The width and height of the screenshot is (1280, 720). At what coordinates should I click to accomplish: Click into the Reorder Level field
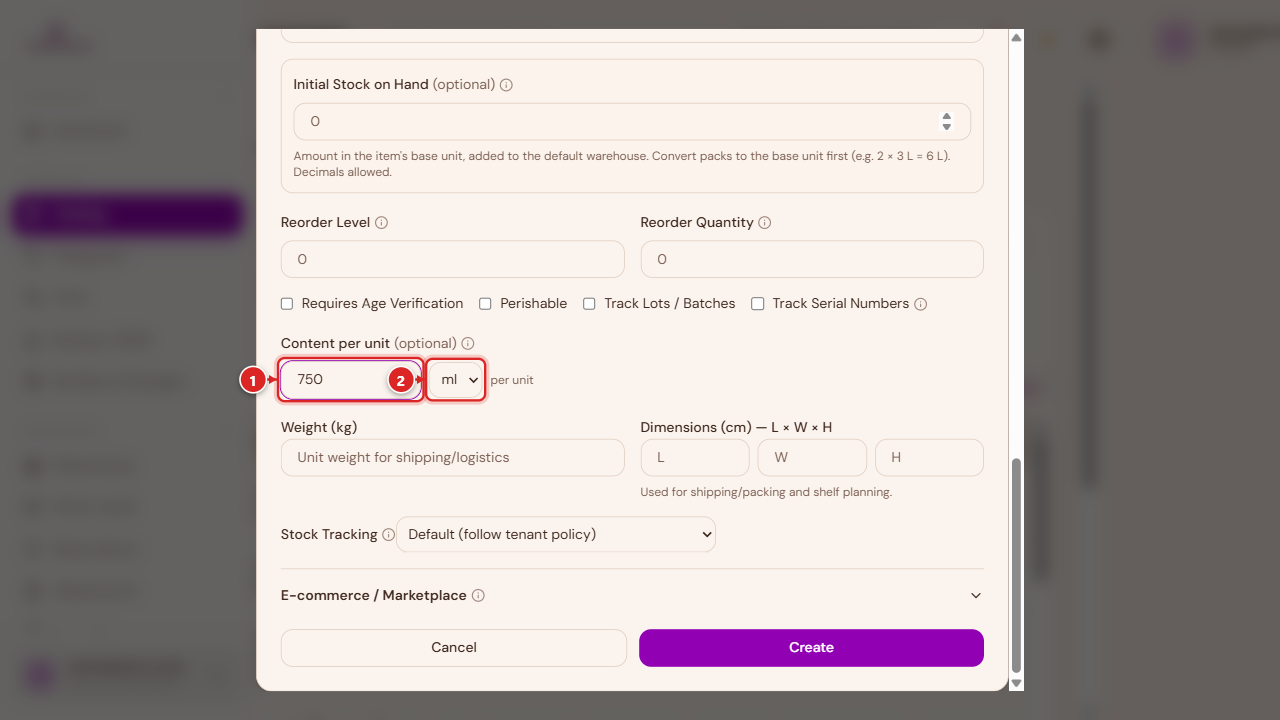[x=453, y=259]
